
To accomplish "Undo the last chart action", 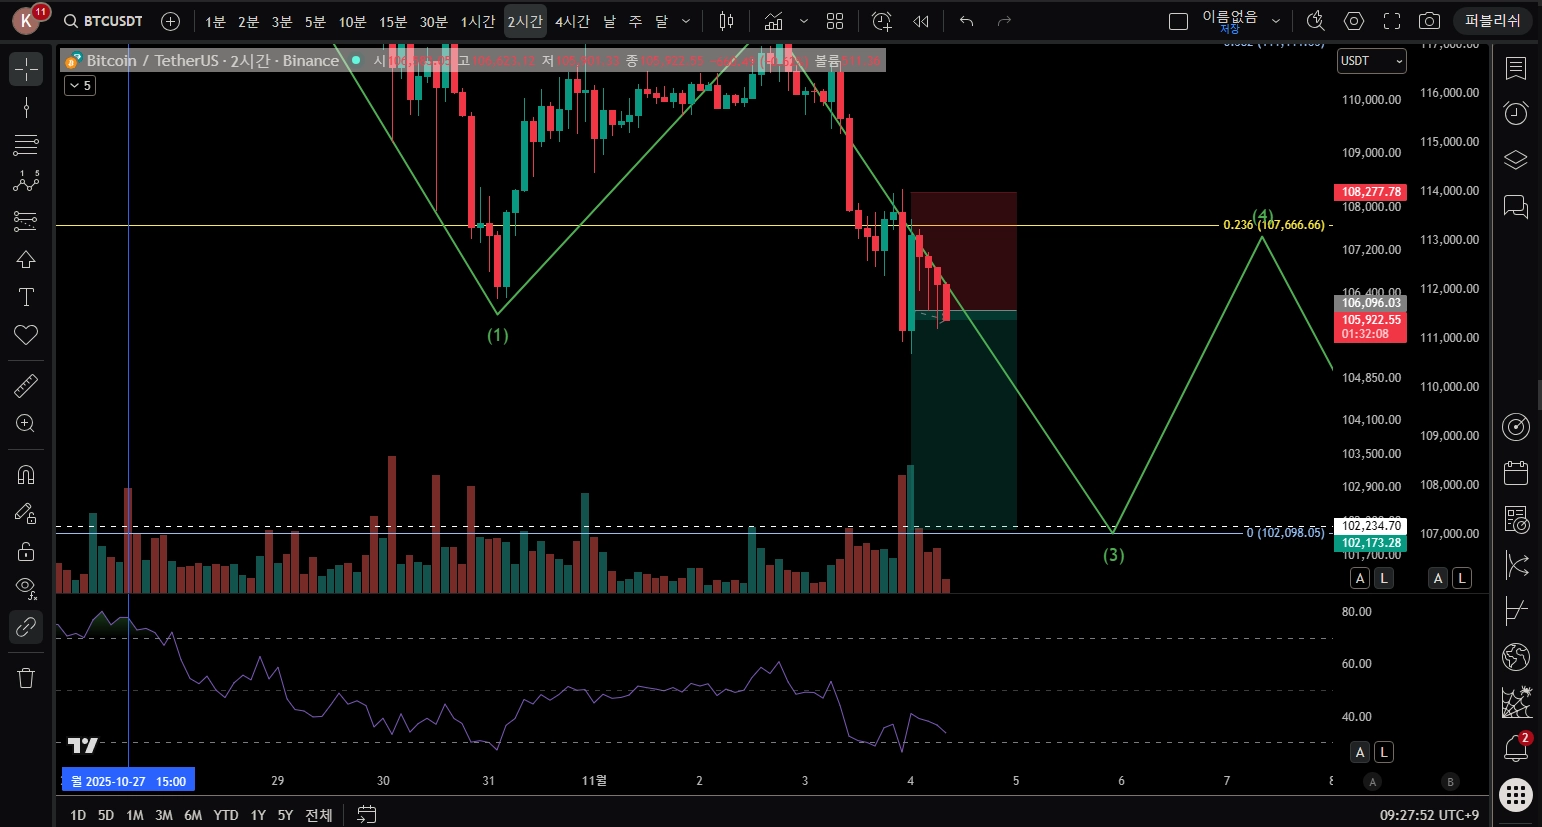I will pyautogui.click(x=966, y=21).
